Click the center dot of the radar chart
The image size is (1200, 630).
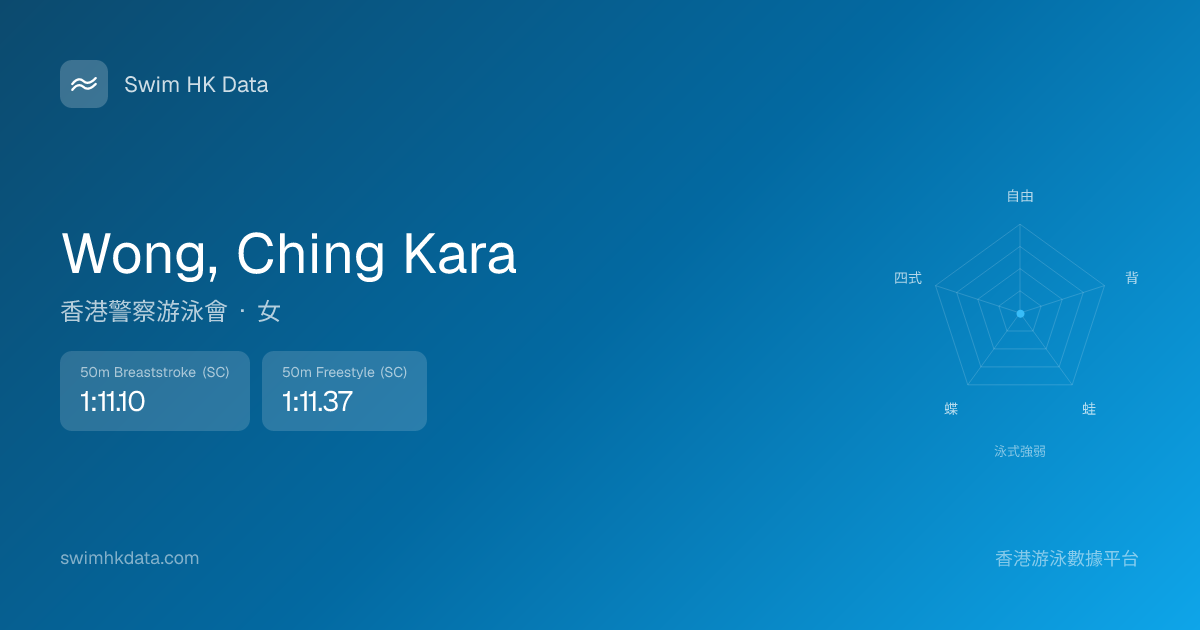[1020, 314]
